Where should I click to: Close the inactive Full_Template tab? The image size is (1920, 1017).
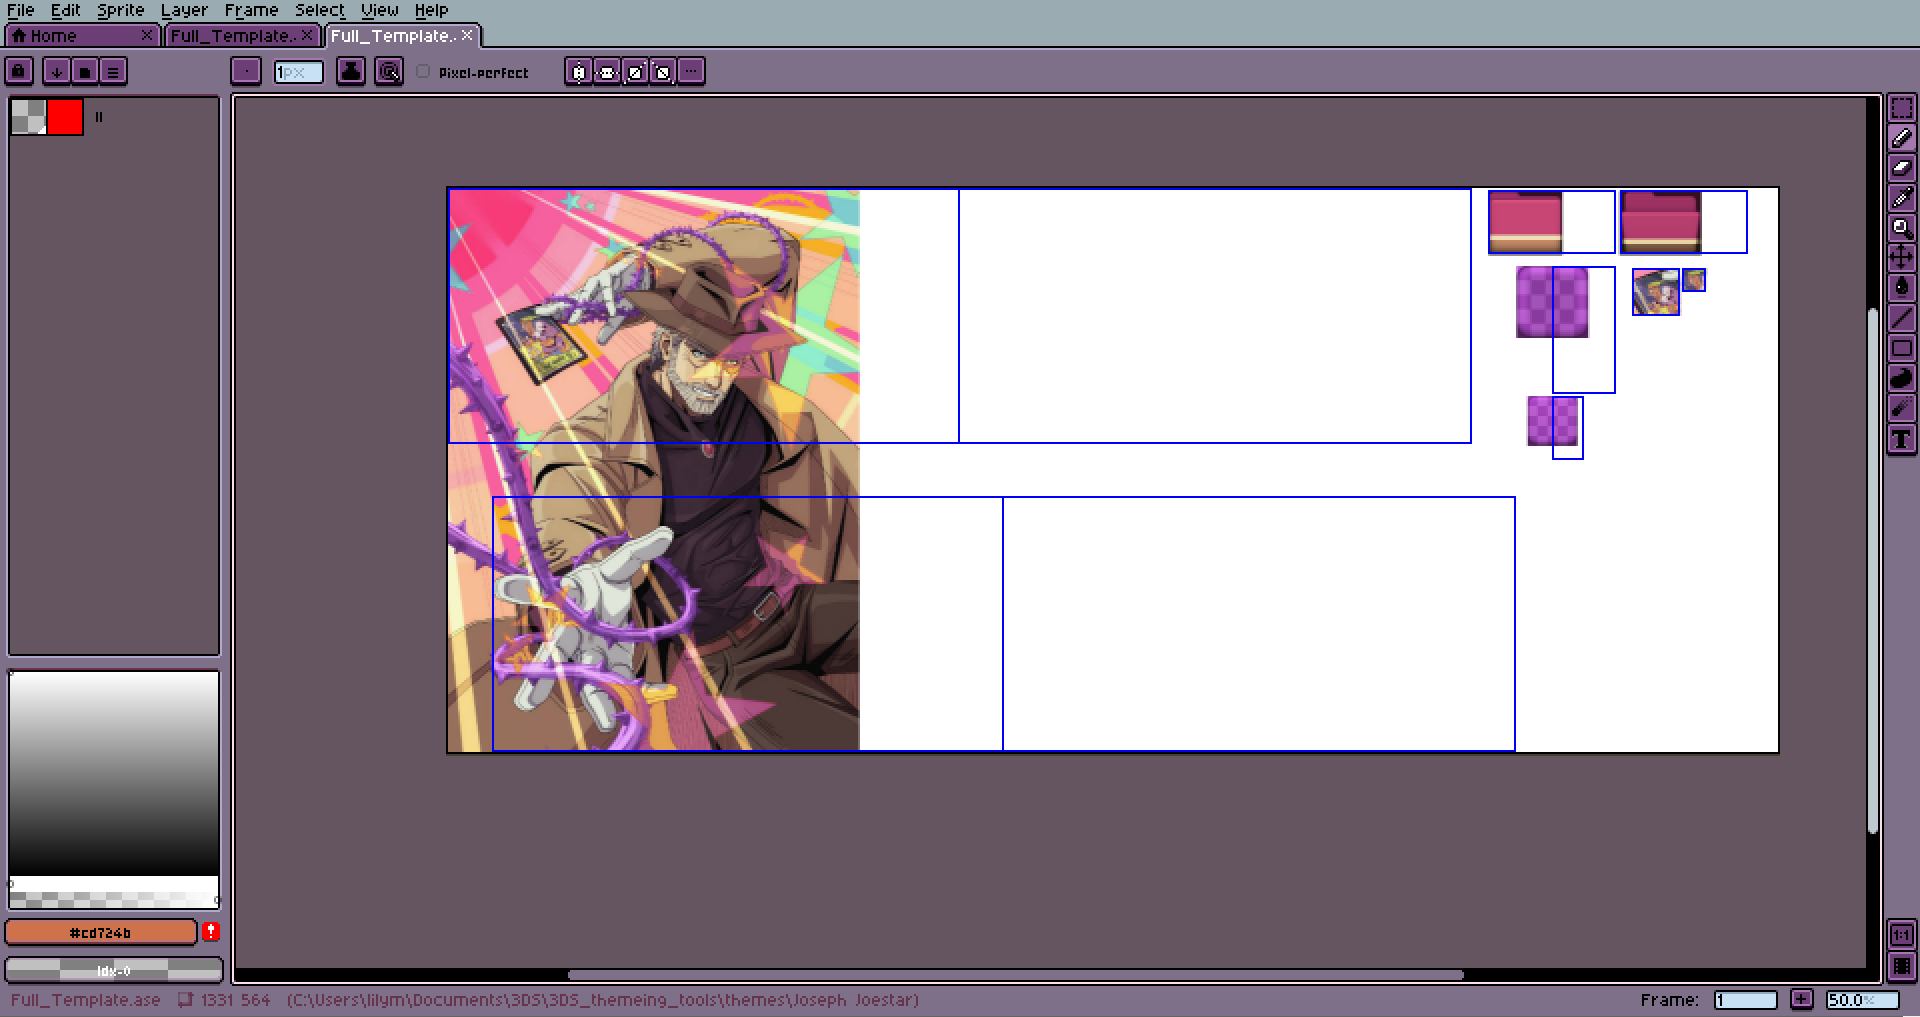[x=307, y=36]
